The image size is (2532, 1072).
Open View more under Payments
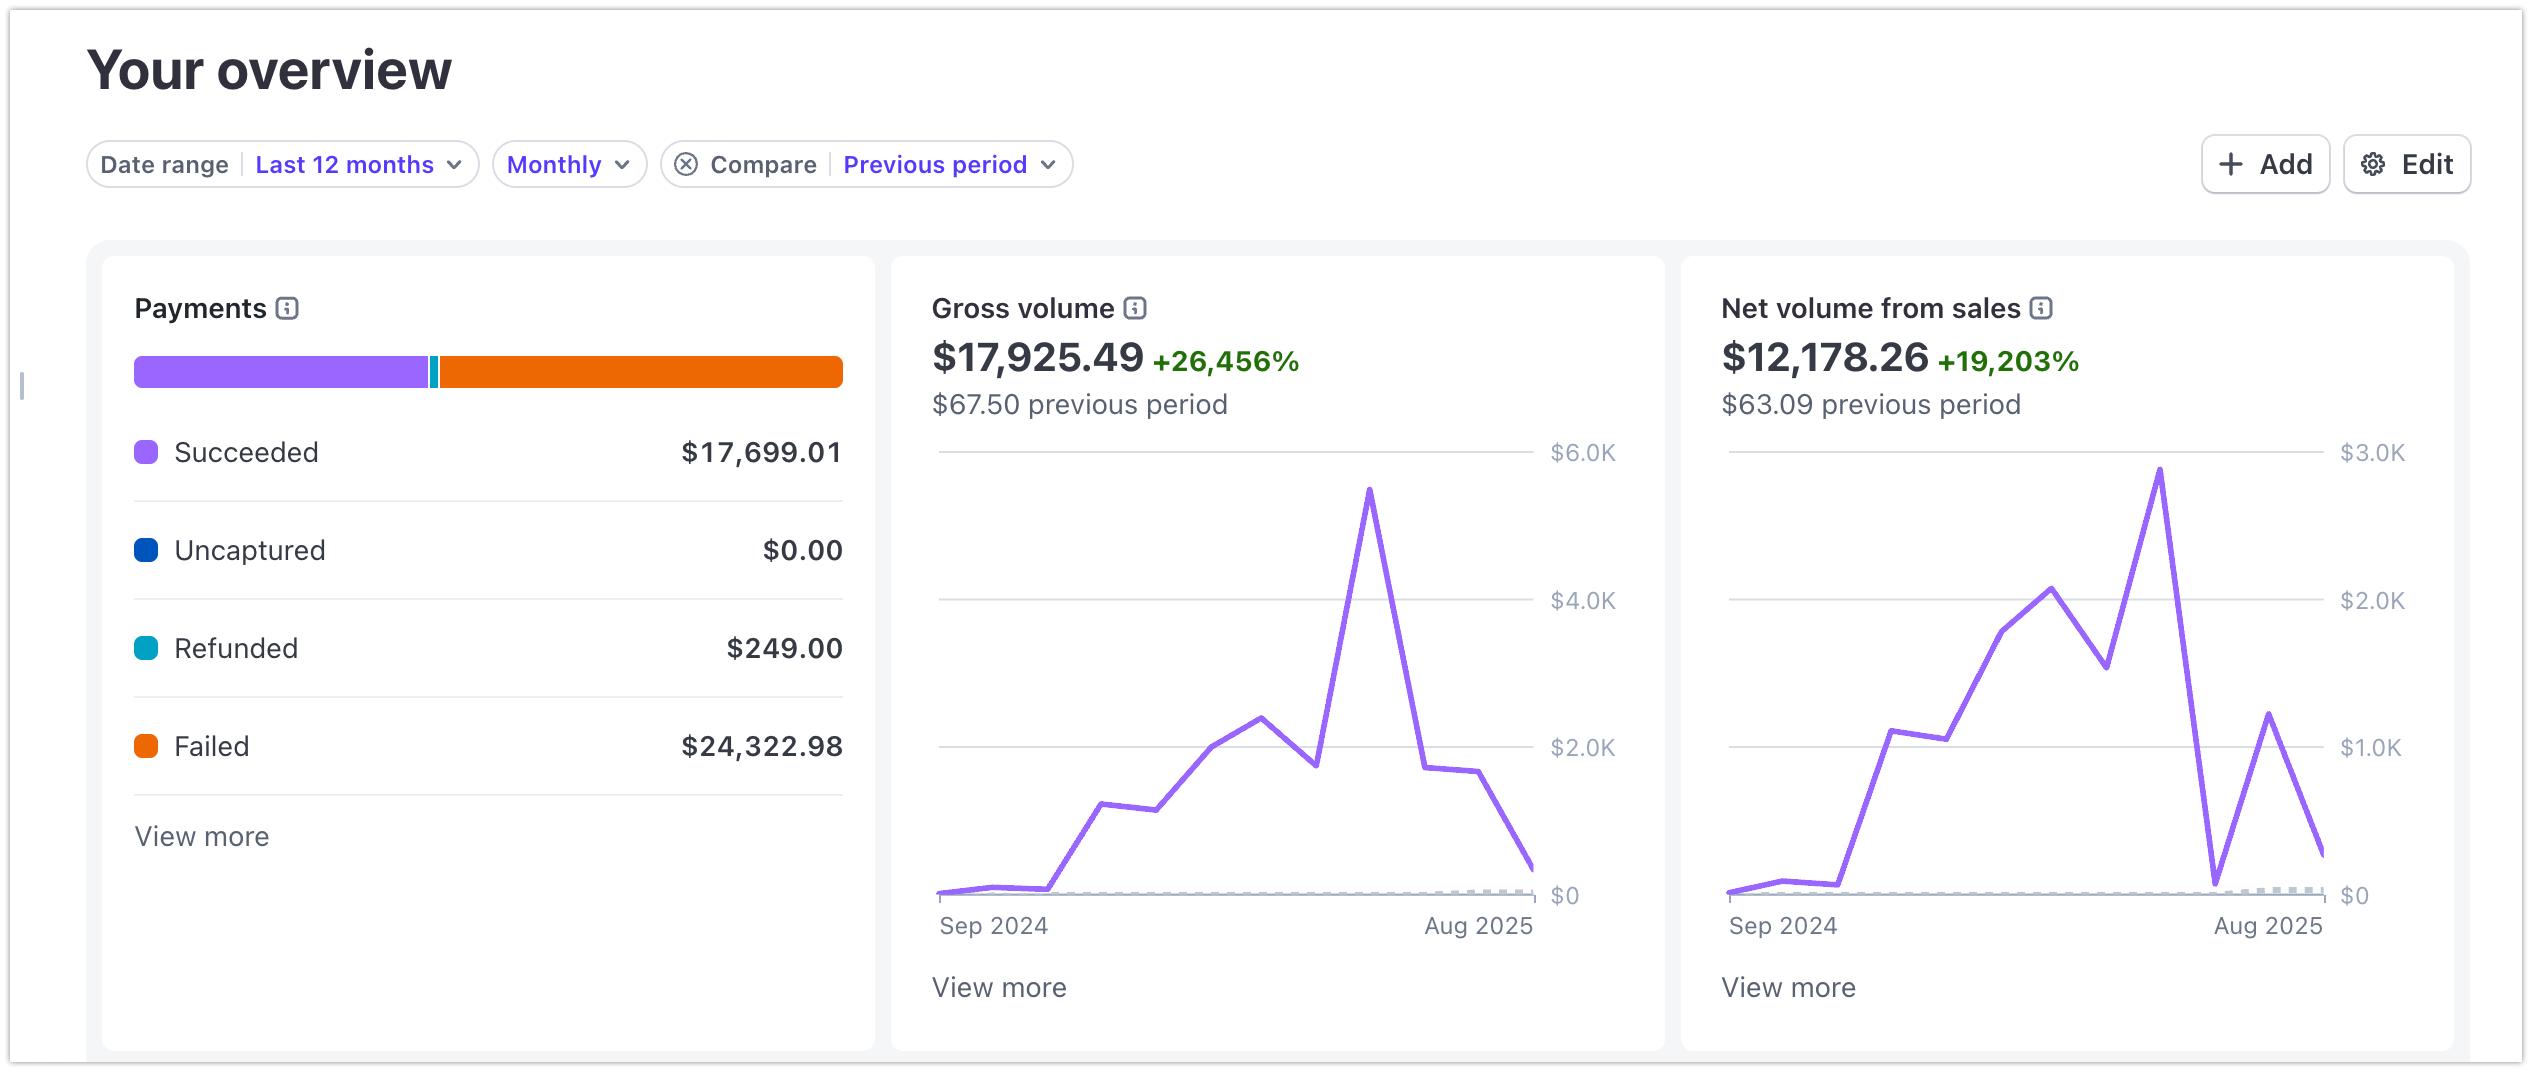[202, 836]
